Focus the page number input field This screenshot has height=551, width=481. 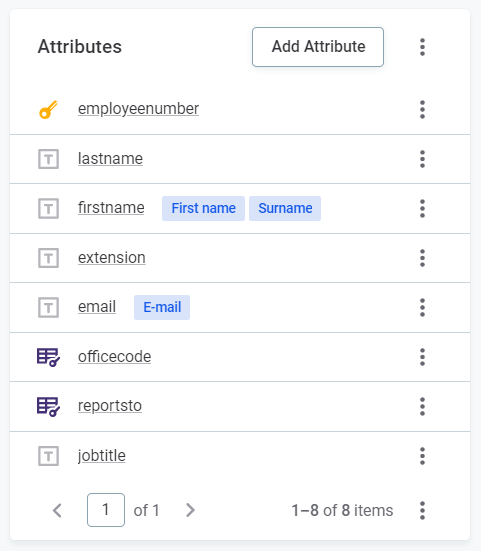[106, 510]
